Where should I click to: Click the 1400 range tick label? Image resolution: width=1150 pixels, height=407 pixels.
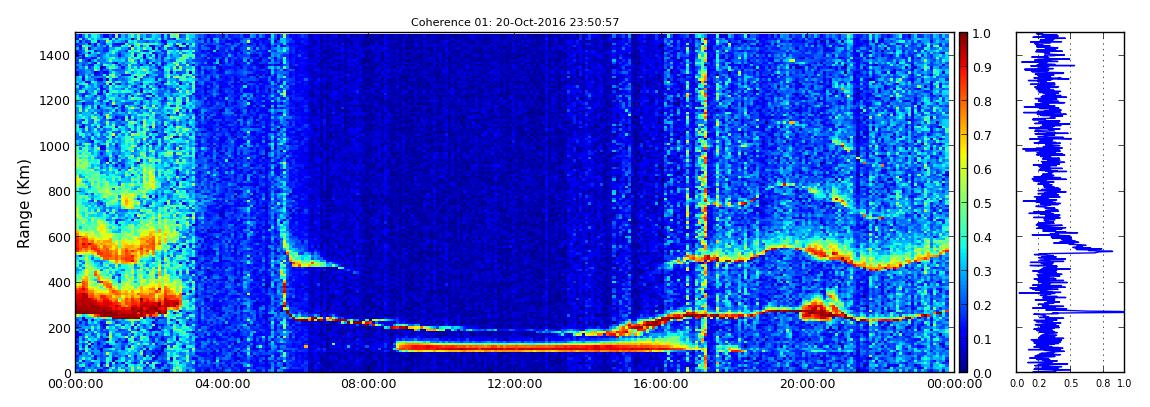coord(53,55)
